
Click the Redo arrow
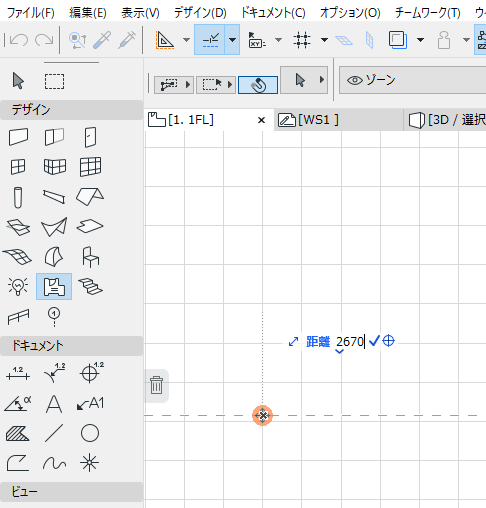(x=44, y=40)
